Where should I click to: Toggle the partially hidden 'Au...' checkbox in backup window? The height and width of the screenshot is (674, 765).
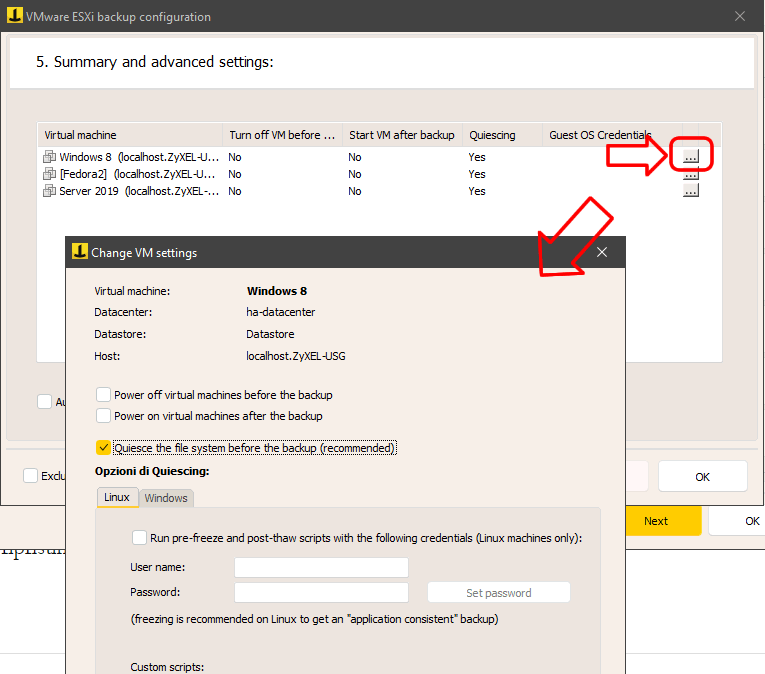click(x=44, y=402)
